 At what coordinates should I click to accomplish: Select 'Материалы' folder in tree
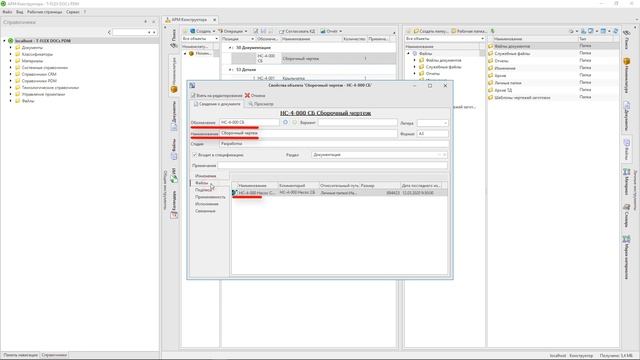[x=32, y=61]
